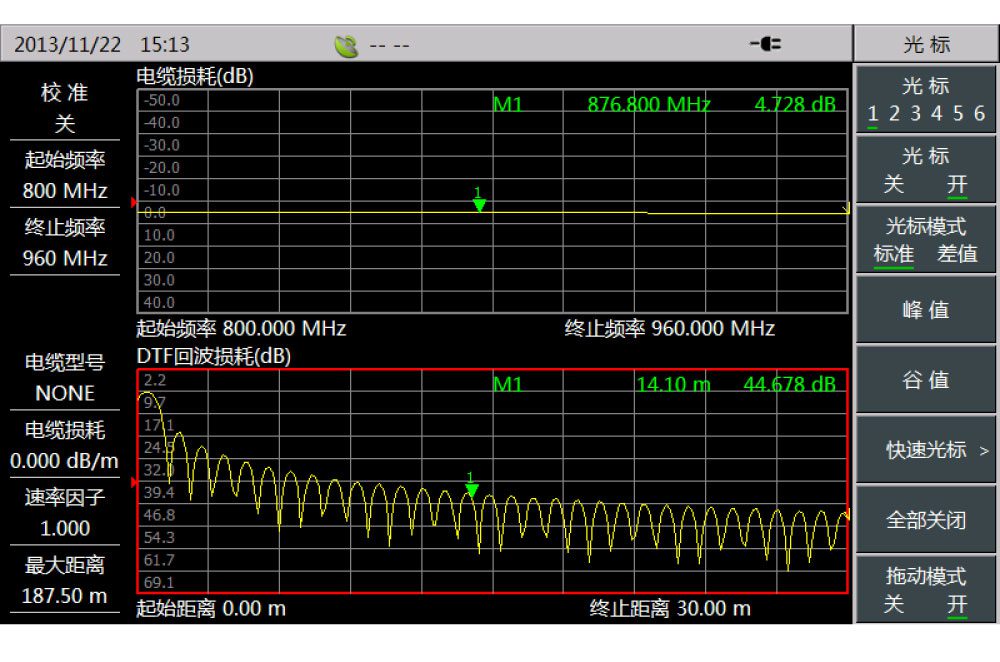Select marker 1 triangle on DTF return loss trace

coord(472,489)
